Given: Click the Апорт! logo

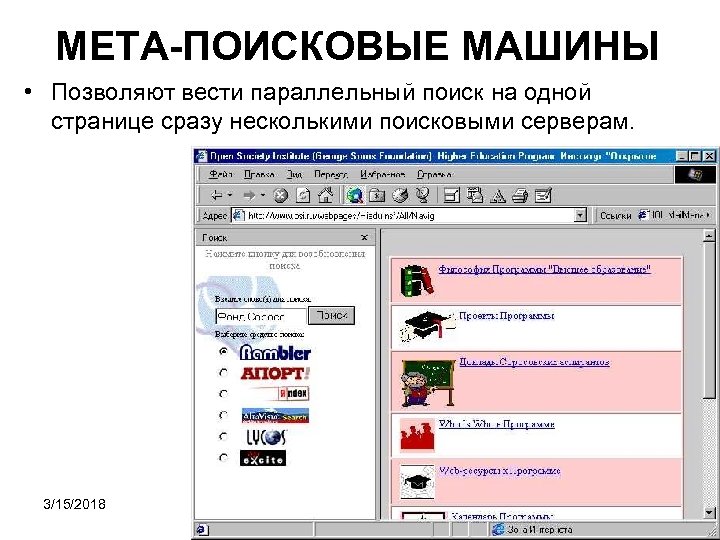Looking at the screenshot, I should pyautogui.click(x=275, y=373).
